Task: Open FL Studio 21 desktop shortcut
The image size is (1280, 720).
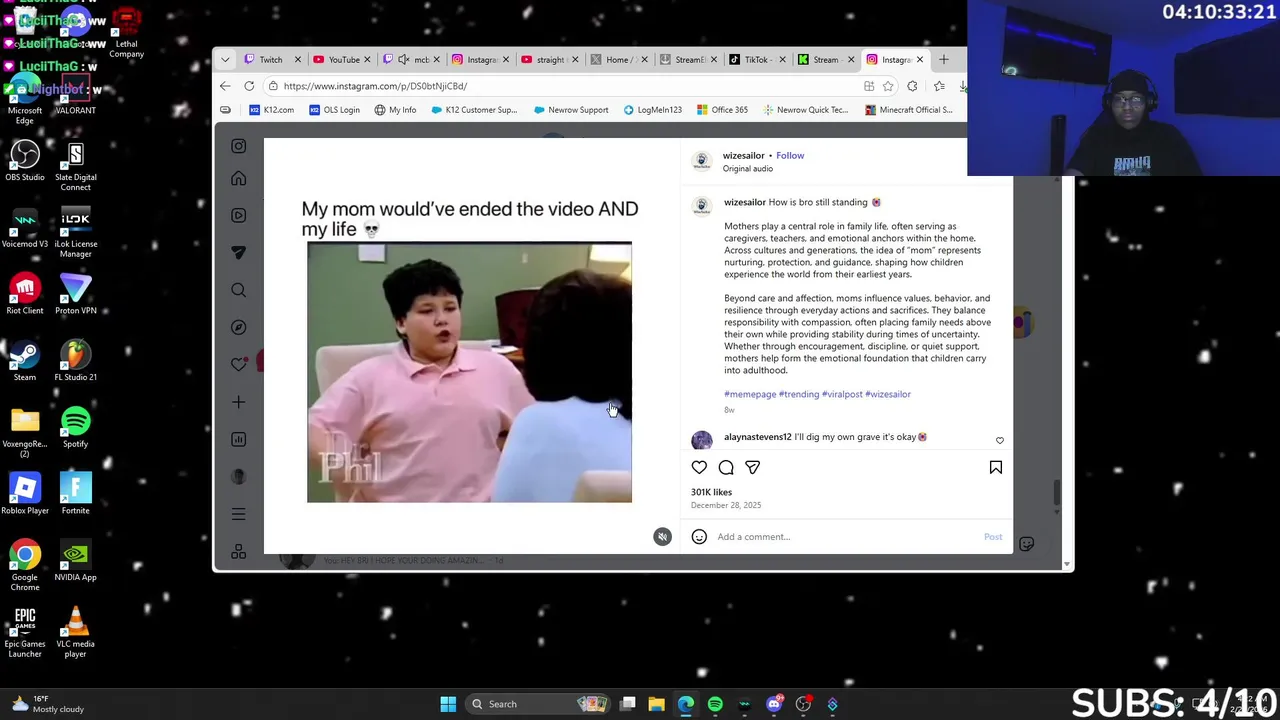Action: coord(75,361)
